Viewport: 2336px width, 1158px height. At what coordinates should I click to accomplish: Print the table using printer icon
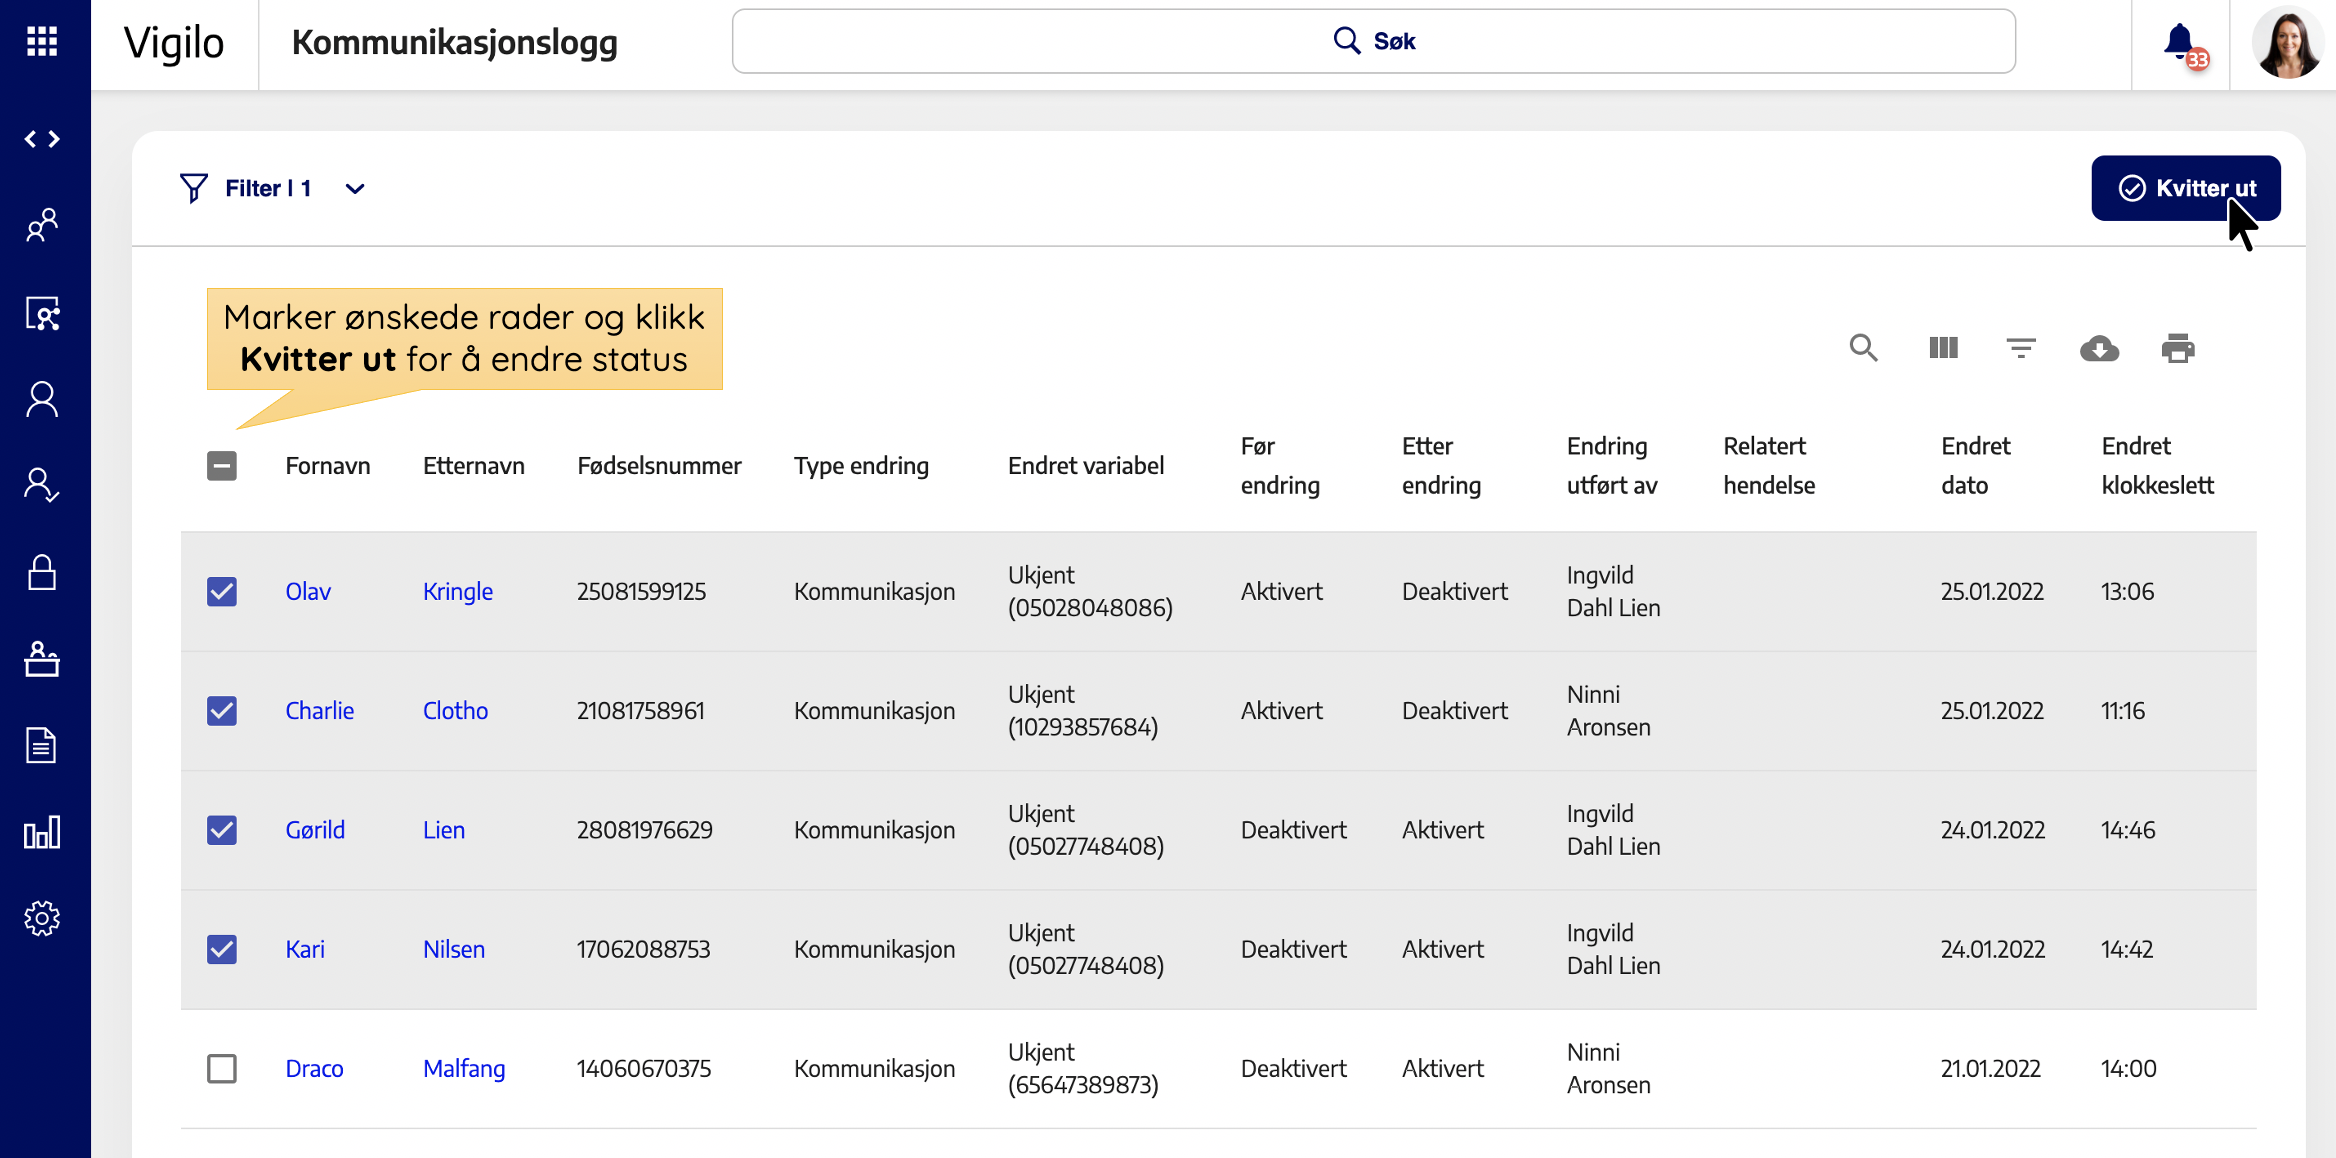coord(2178,348)
